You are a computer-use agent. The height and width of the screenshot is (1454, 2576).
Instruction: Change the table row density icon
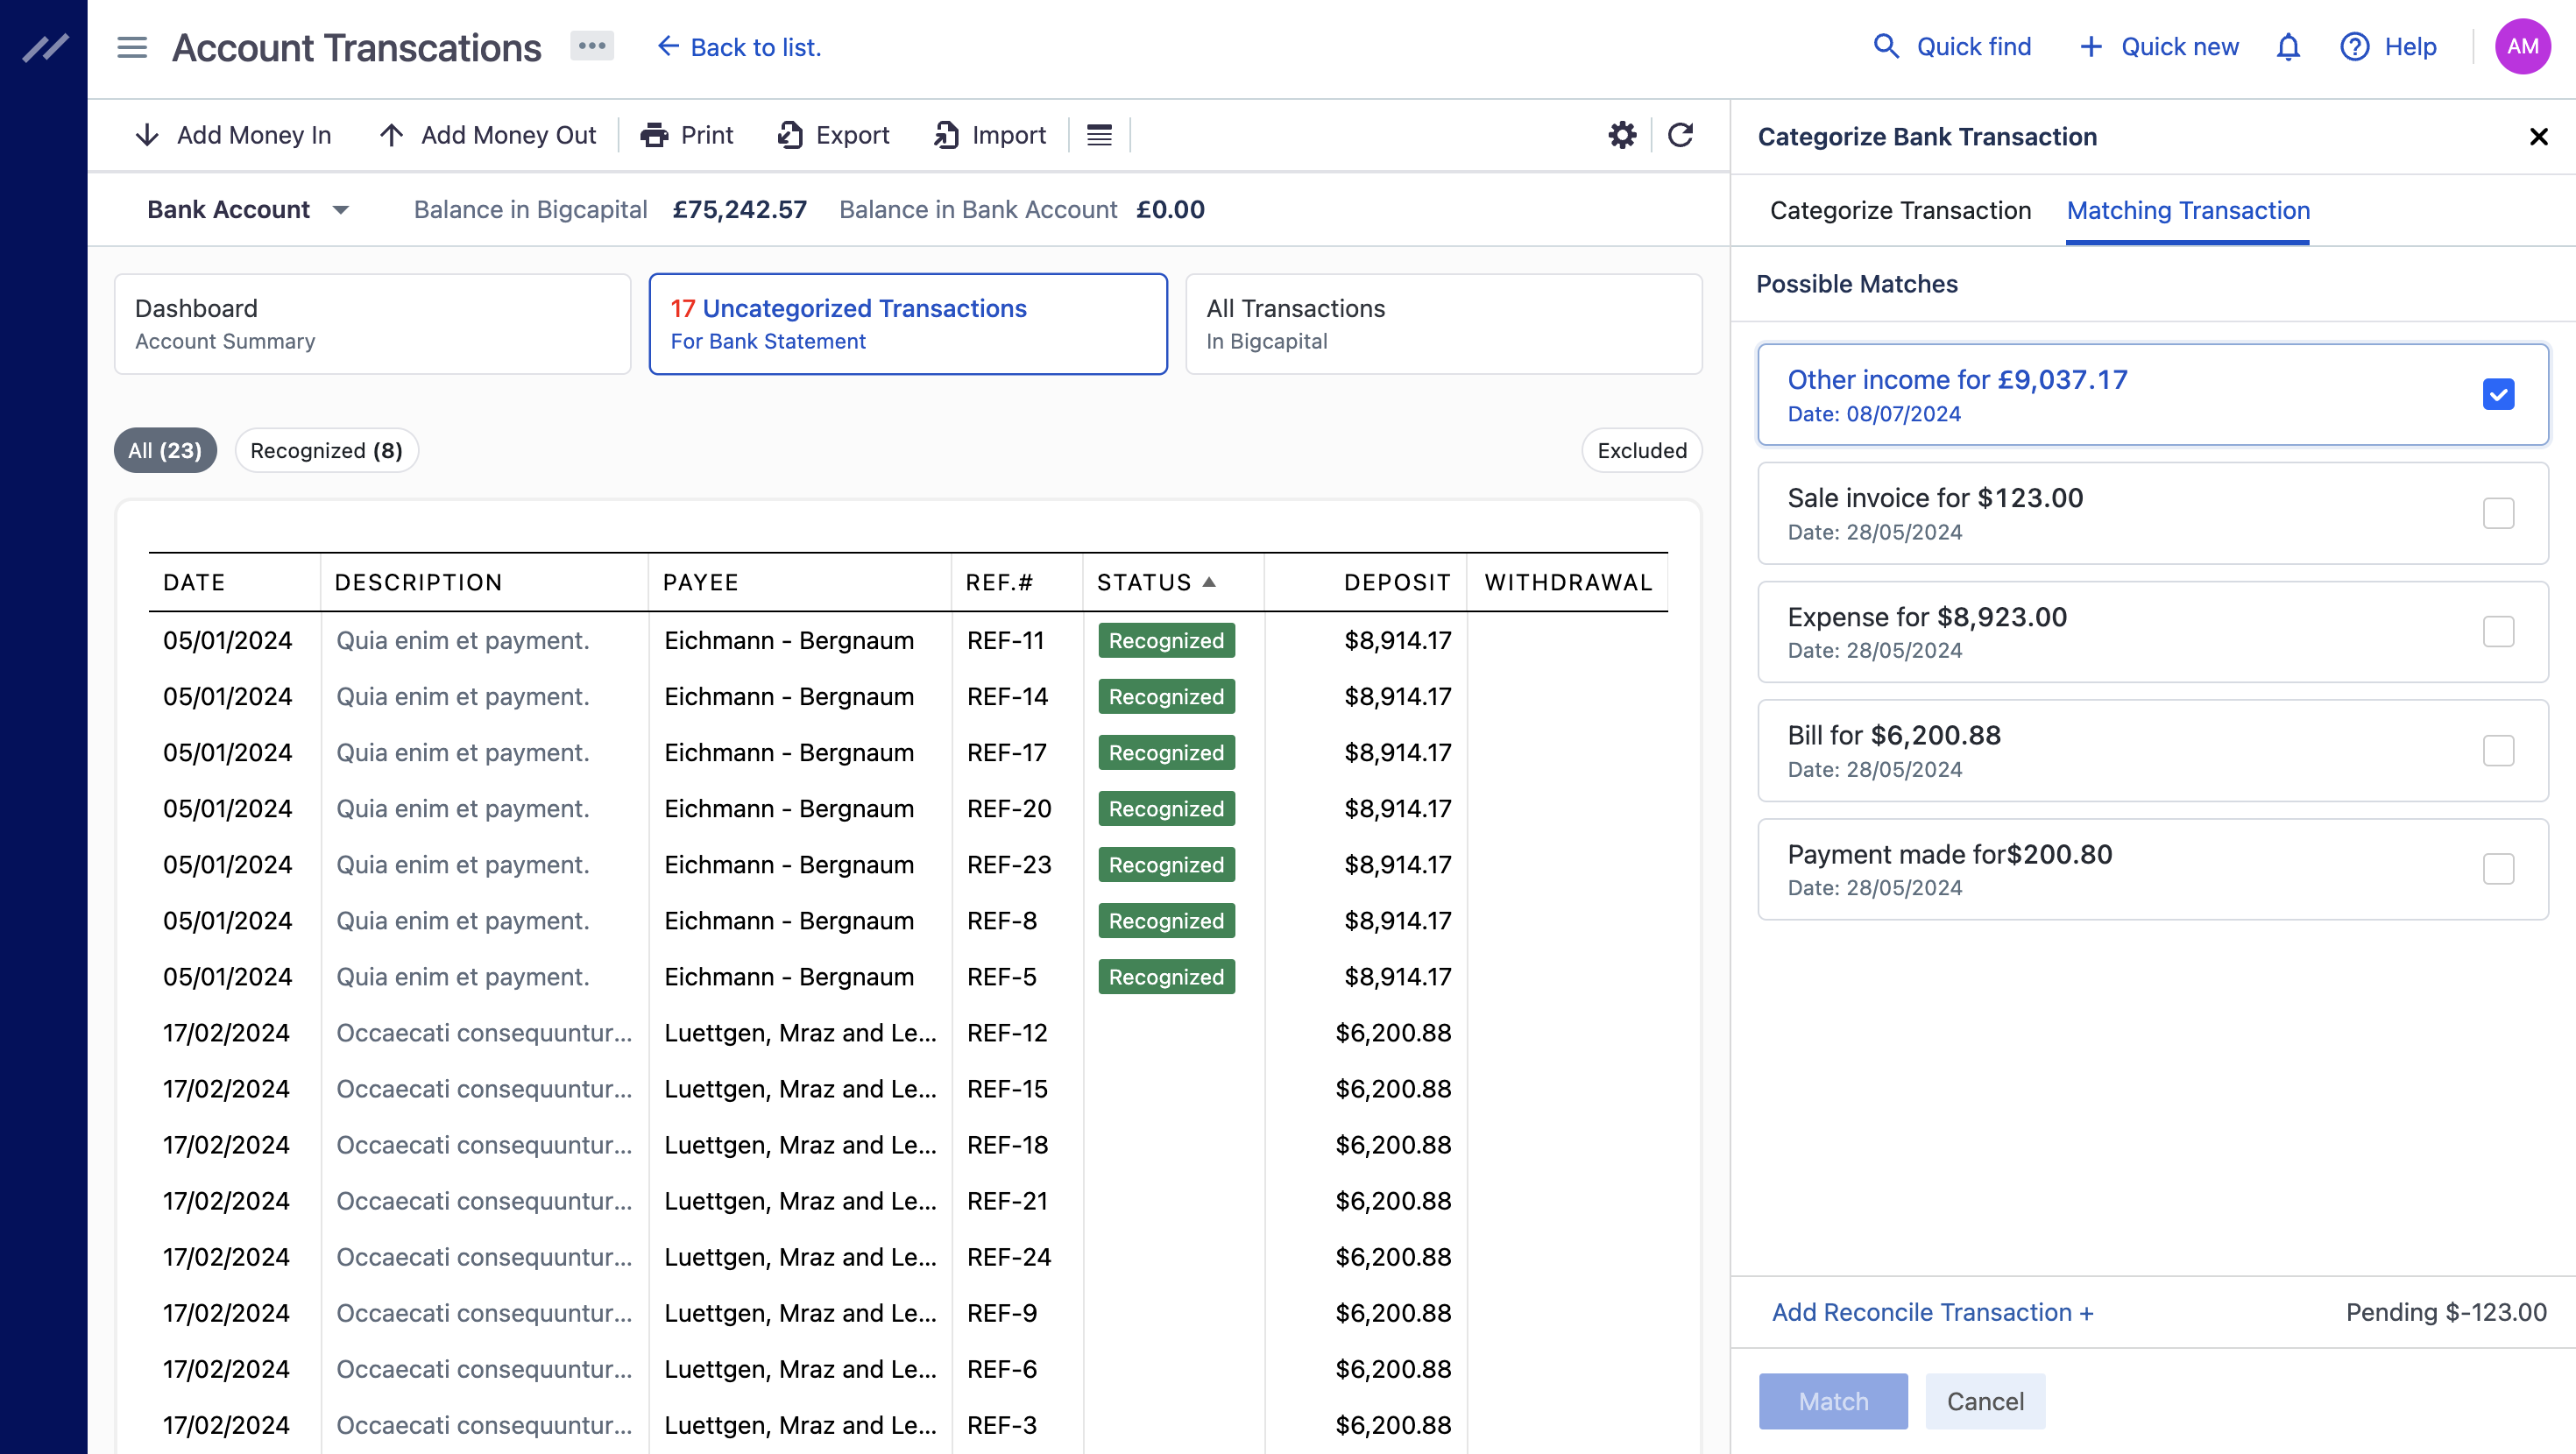click(x=1099, y=135)
